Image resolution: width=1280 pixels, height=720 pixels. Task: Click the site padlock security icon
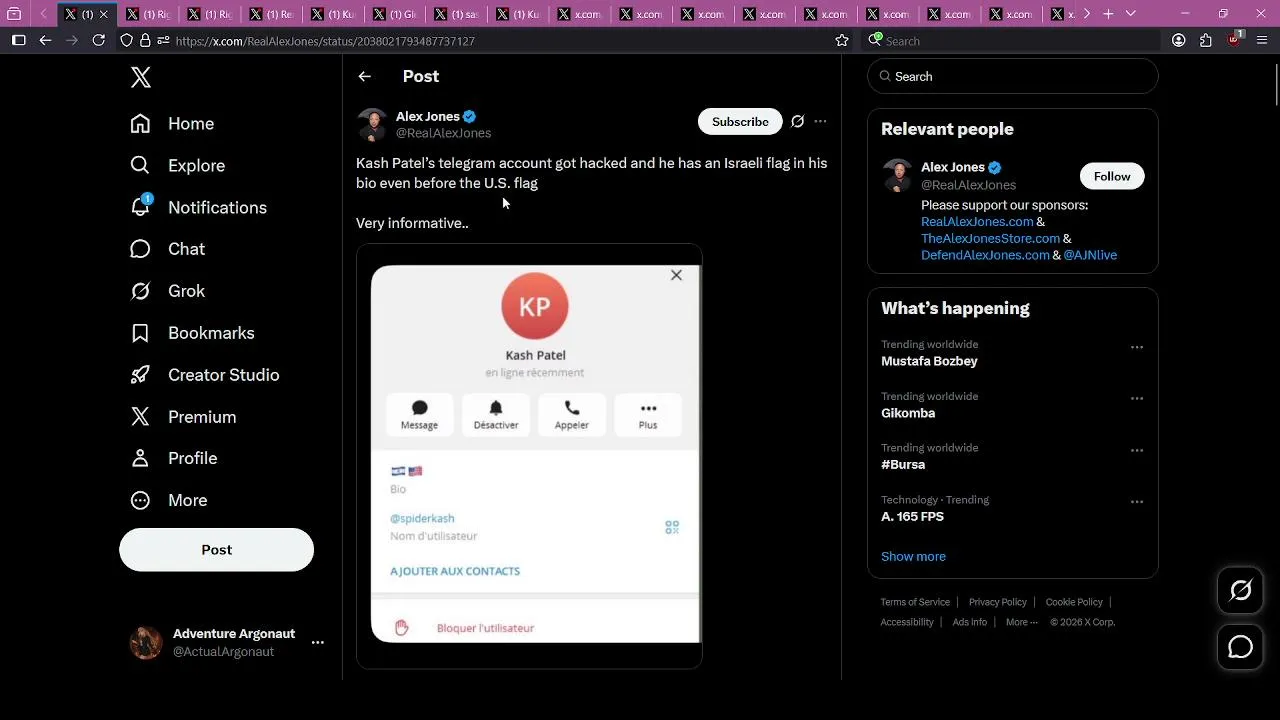[x=145, y=41]
